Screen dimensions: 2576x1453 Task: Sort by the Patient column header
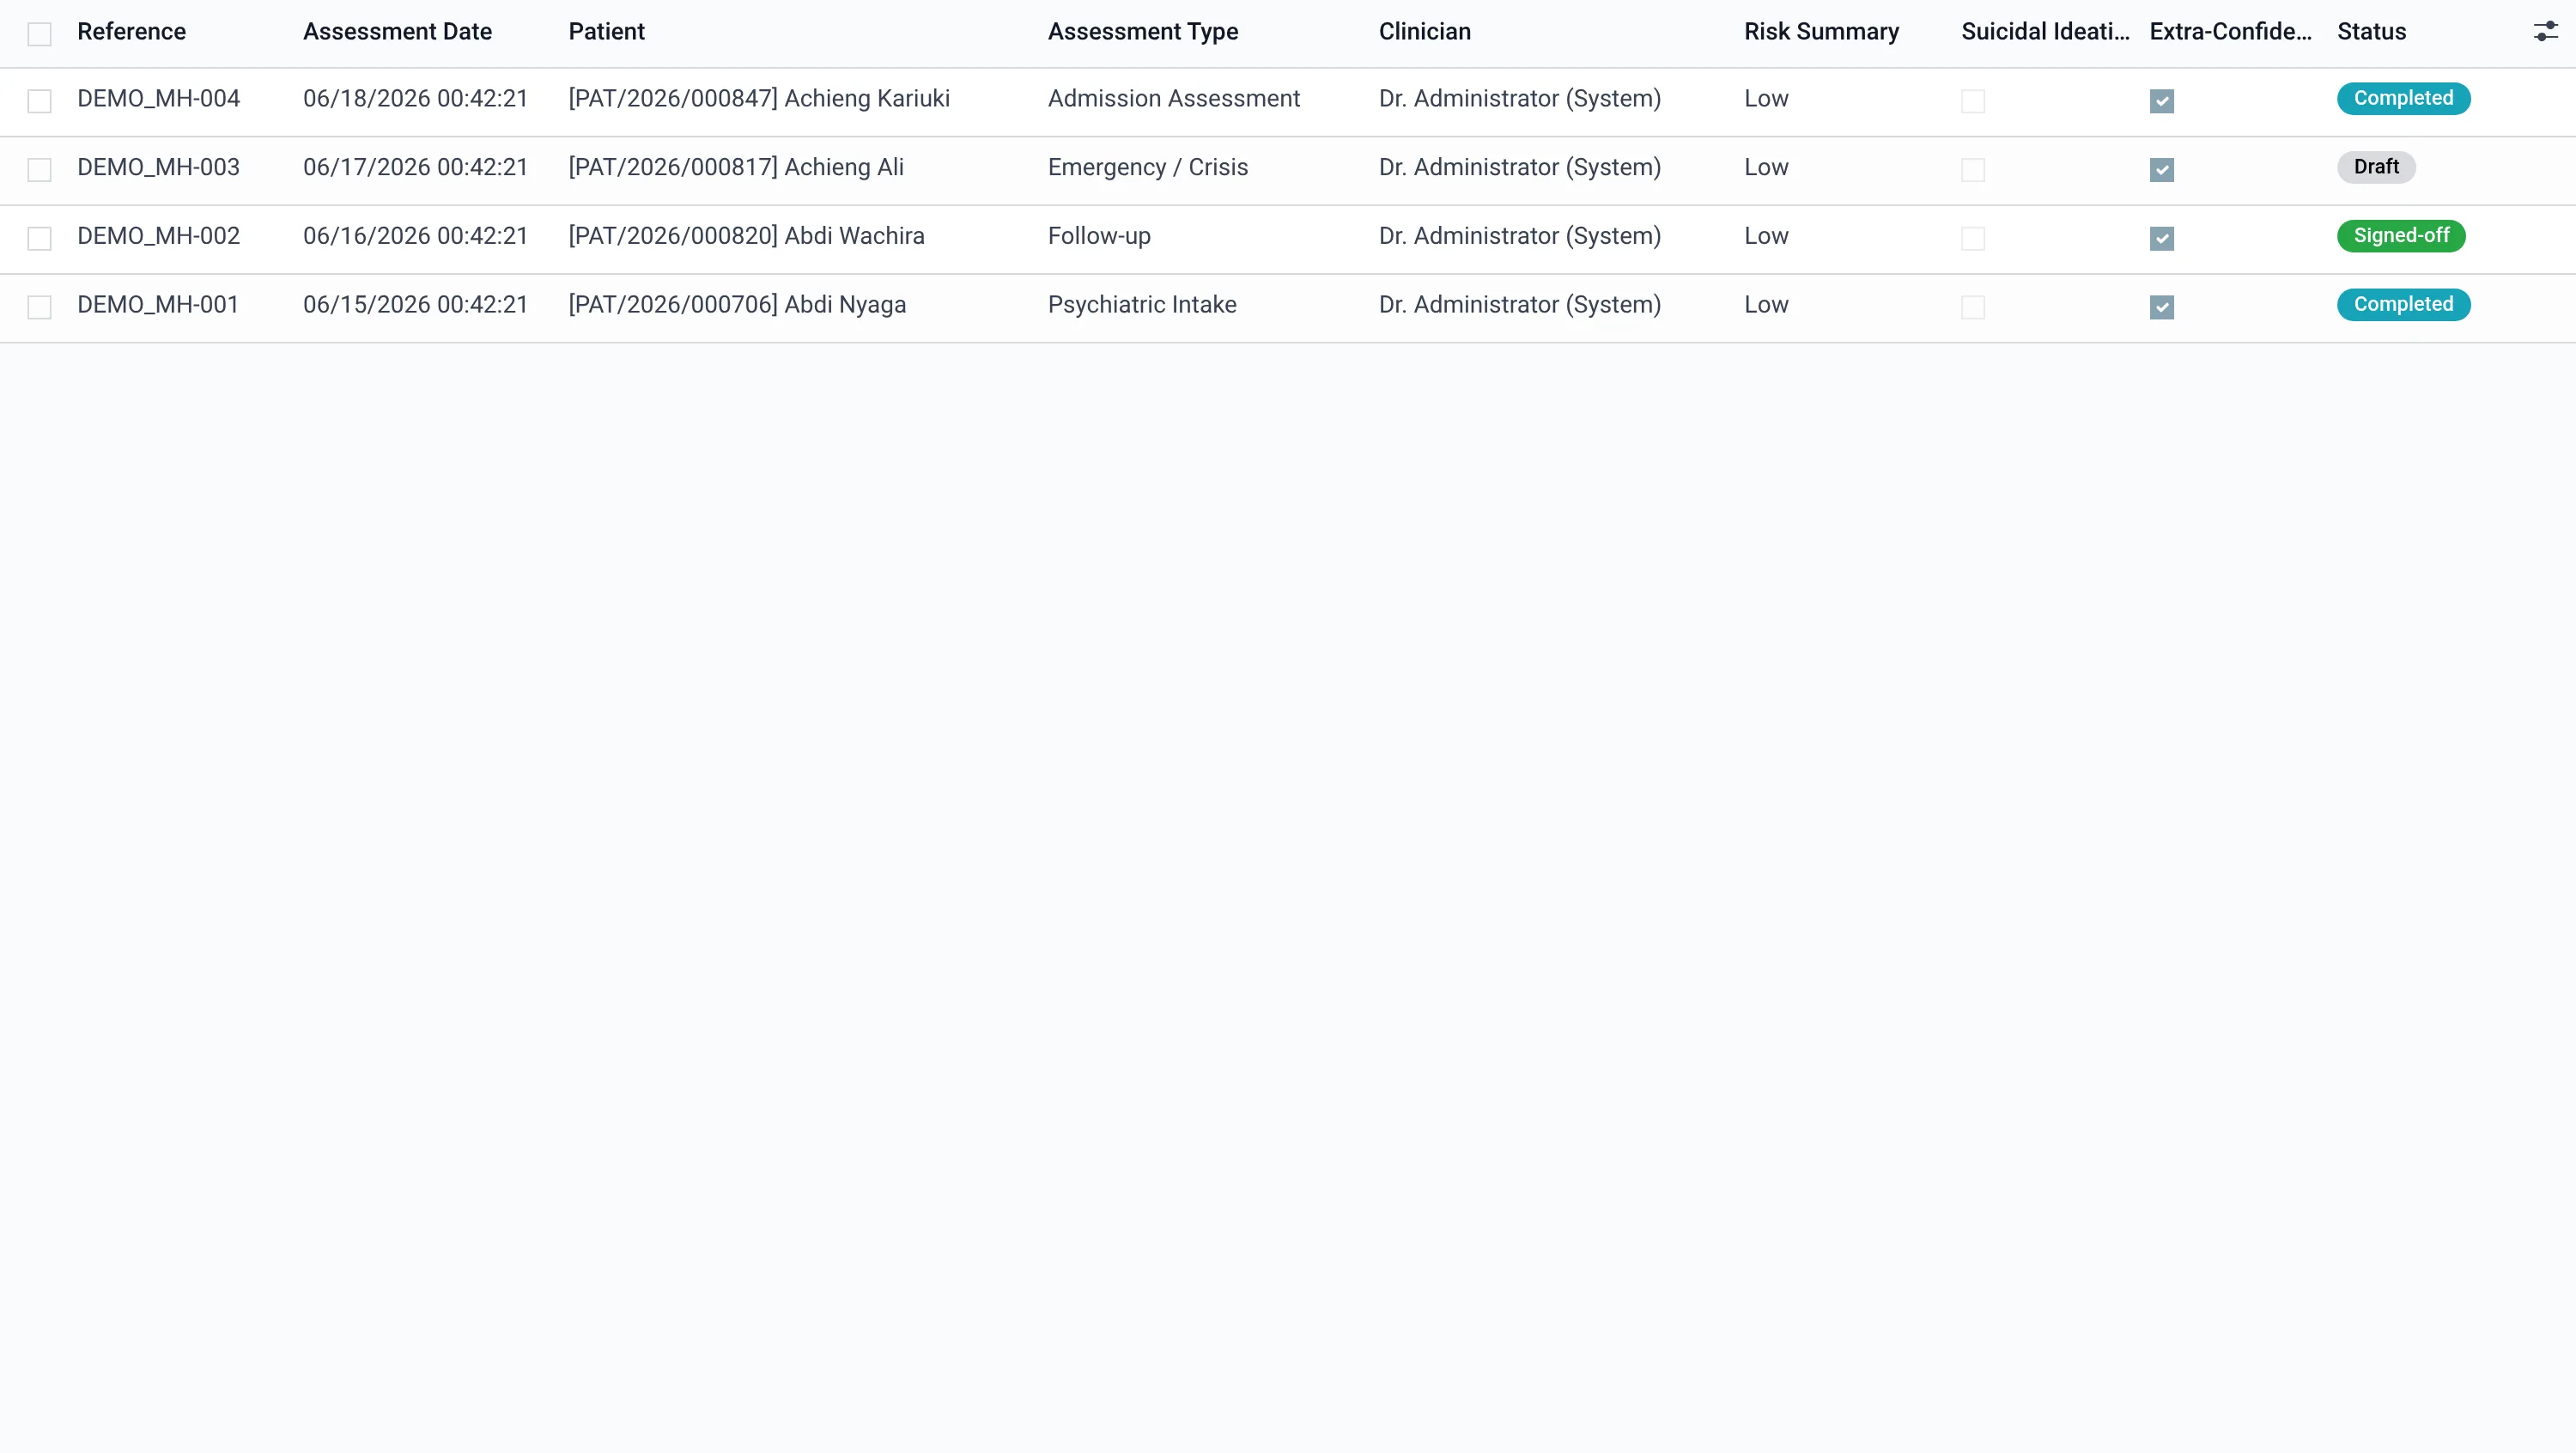click(x=606, y=32)
